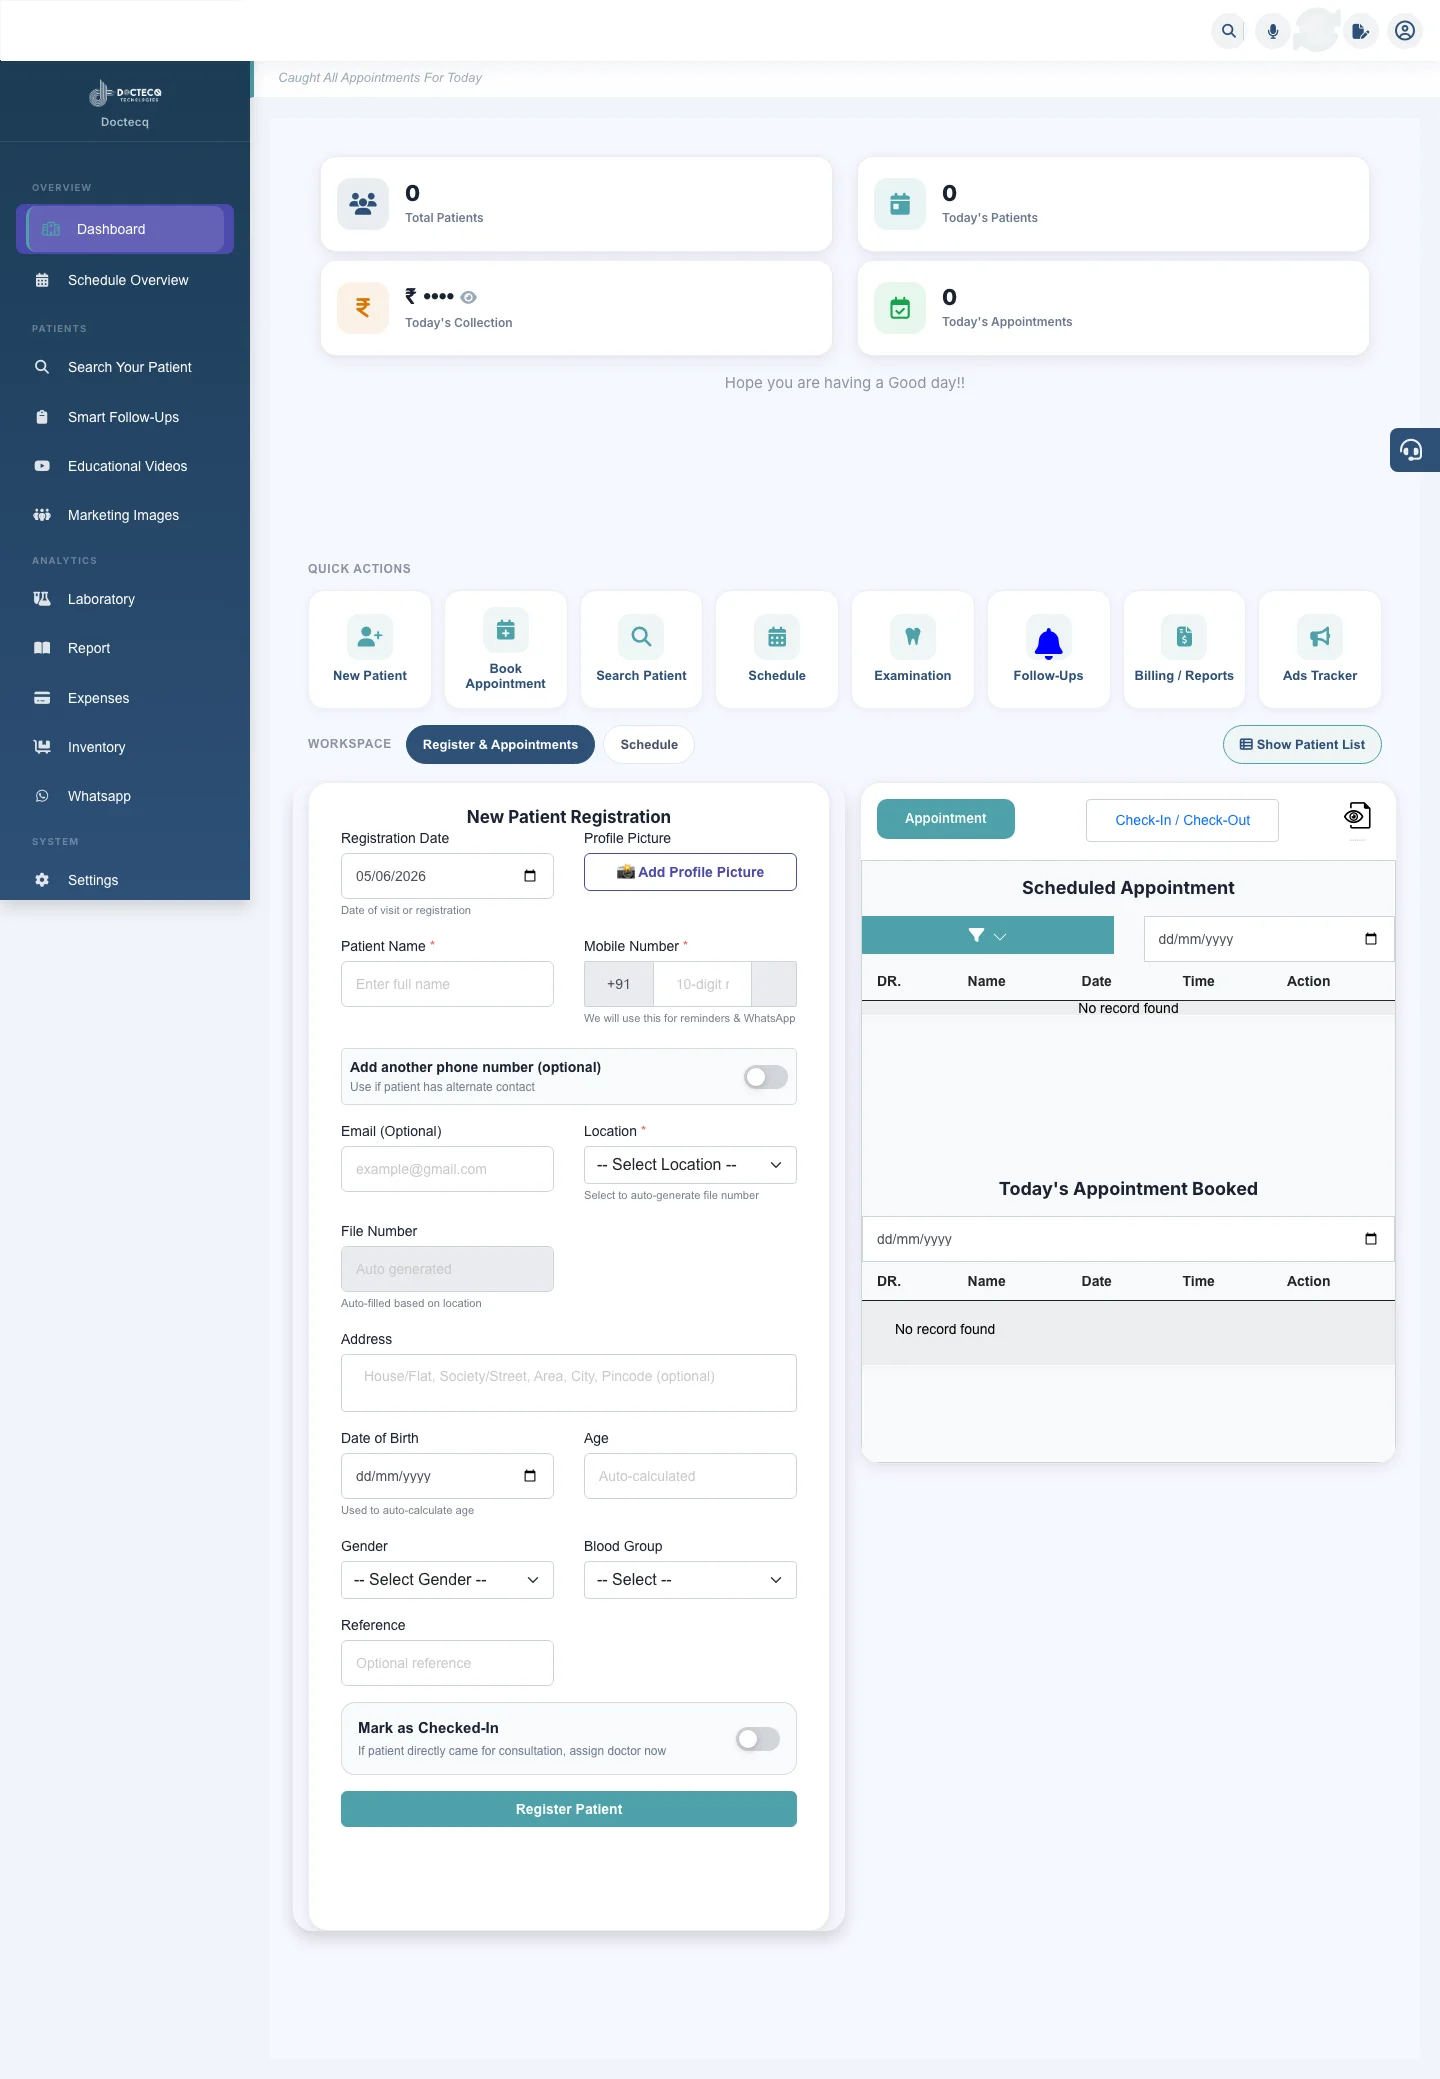
Task: Expand the Select Location dropdown
Action: pos(690,1165)
